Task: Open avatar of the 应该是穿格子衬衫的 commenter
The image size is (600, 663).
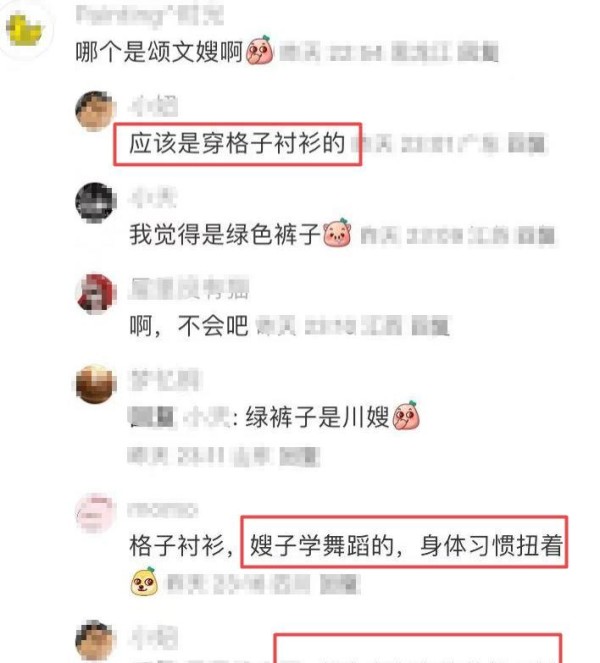Action: pyautogui.click(x=96, y=111)
